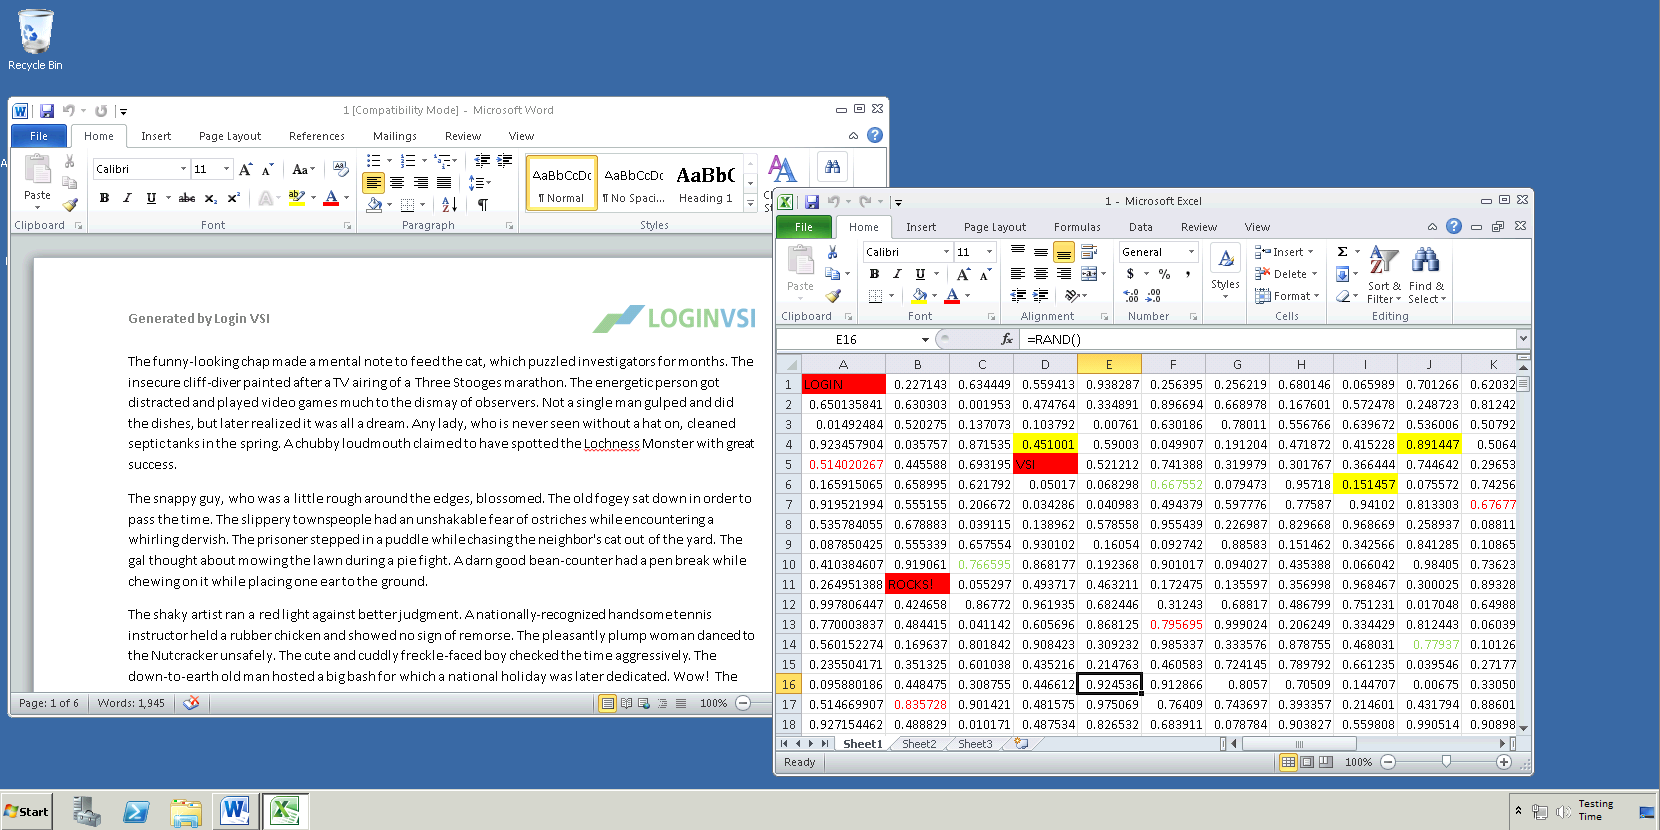The image size is (1660, 830).
Task: Open the Mailings tab in Word
Action: [x=394, y=136]
